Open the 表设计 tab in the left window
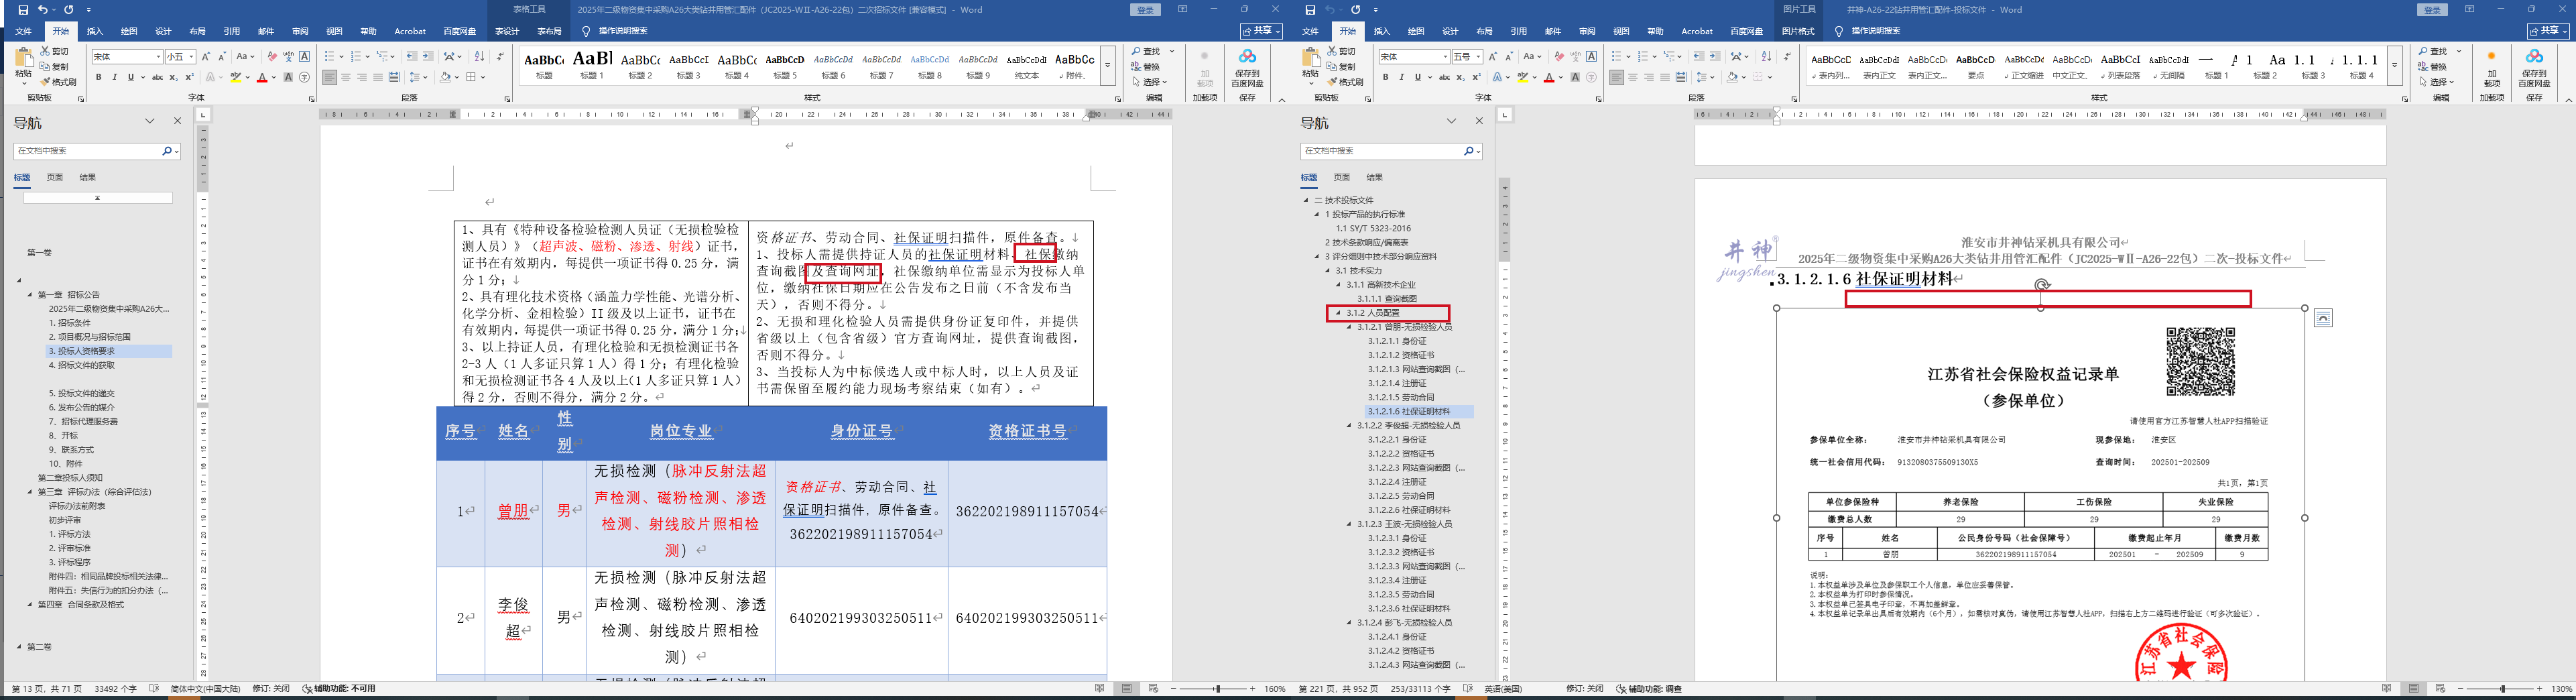The height and width of the screenshot is (700, 2576). (x=507, y=31)
